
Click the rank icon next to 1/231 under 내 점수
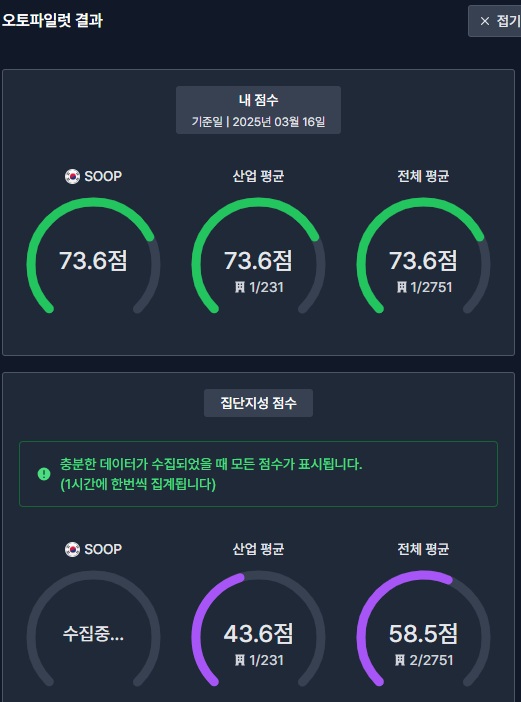tap(240, 287)
